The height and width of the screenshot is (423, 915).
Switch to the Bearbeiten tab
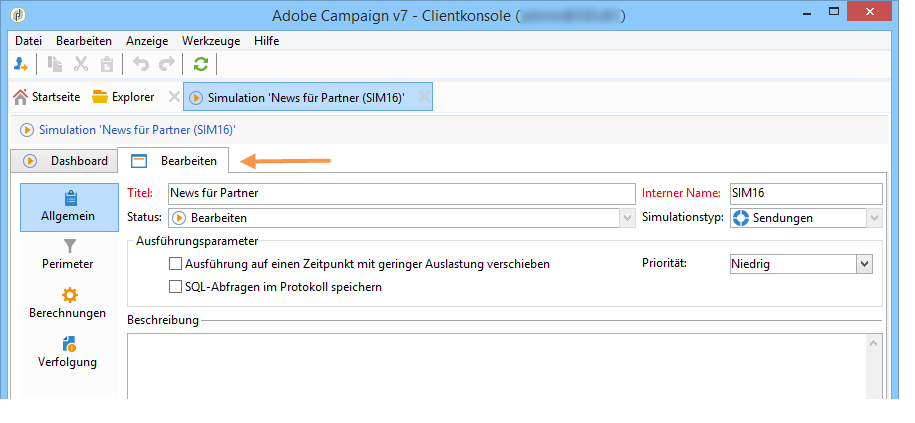pos(173,161)
